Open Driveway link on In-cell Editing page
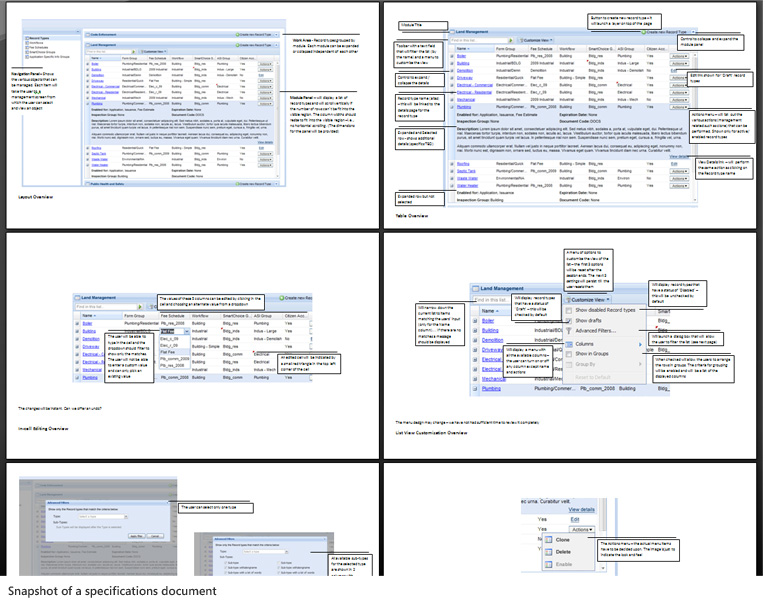Screen dimensions: 765x602 pyautogui.click(x=91, y=347)
